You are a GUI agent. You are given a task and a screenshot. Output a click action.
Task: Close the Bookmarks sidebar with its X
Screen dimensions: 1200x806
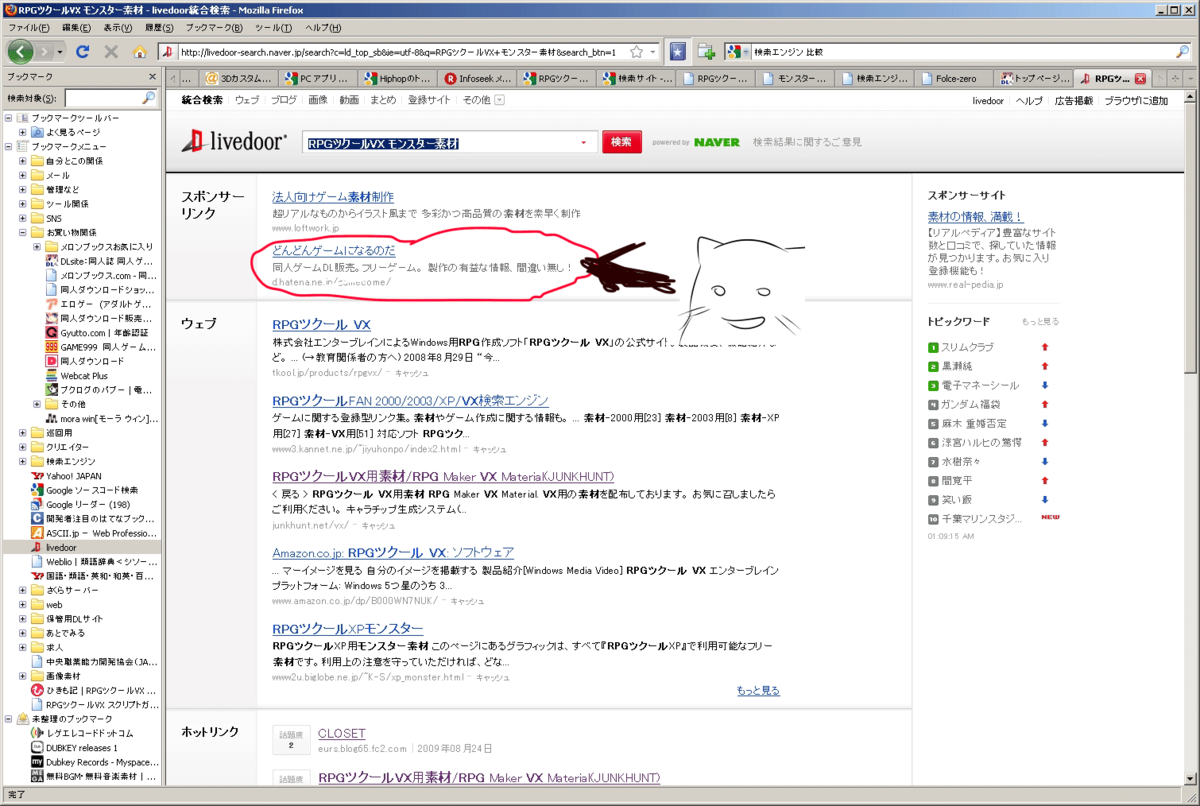pos(152,76)
